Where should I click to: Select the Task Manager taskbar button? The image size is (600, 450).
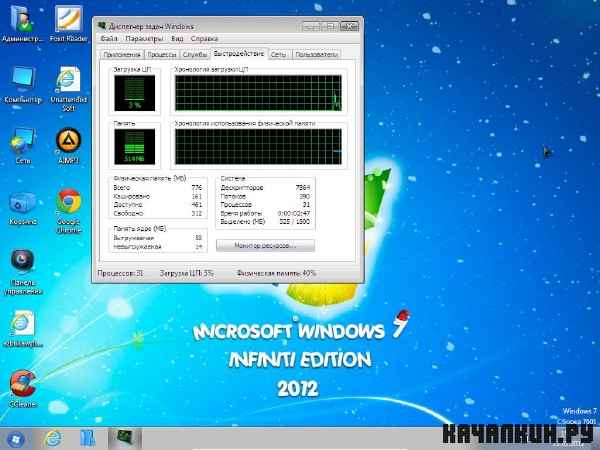pos(125,439)
